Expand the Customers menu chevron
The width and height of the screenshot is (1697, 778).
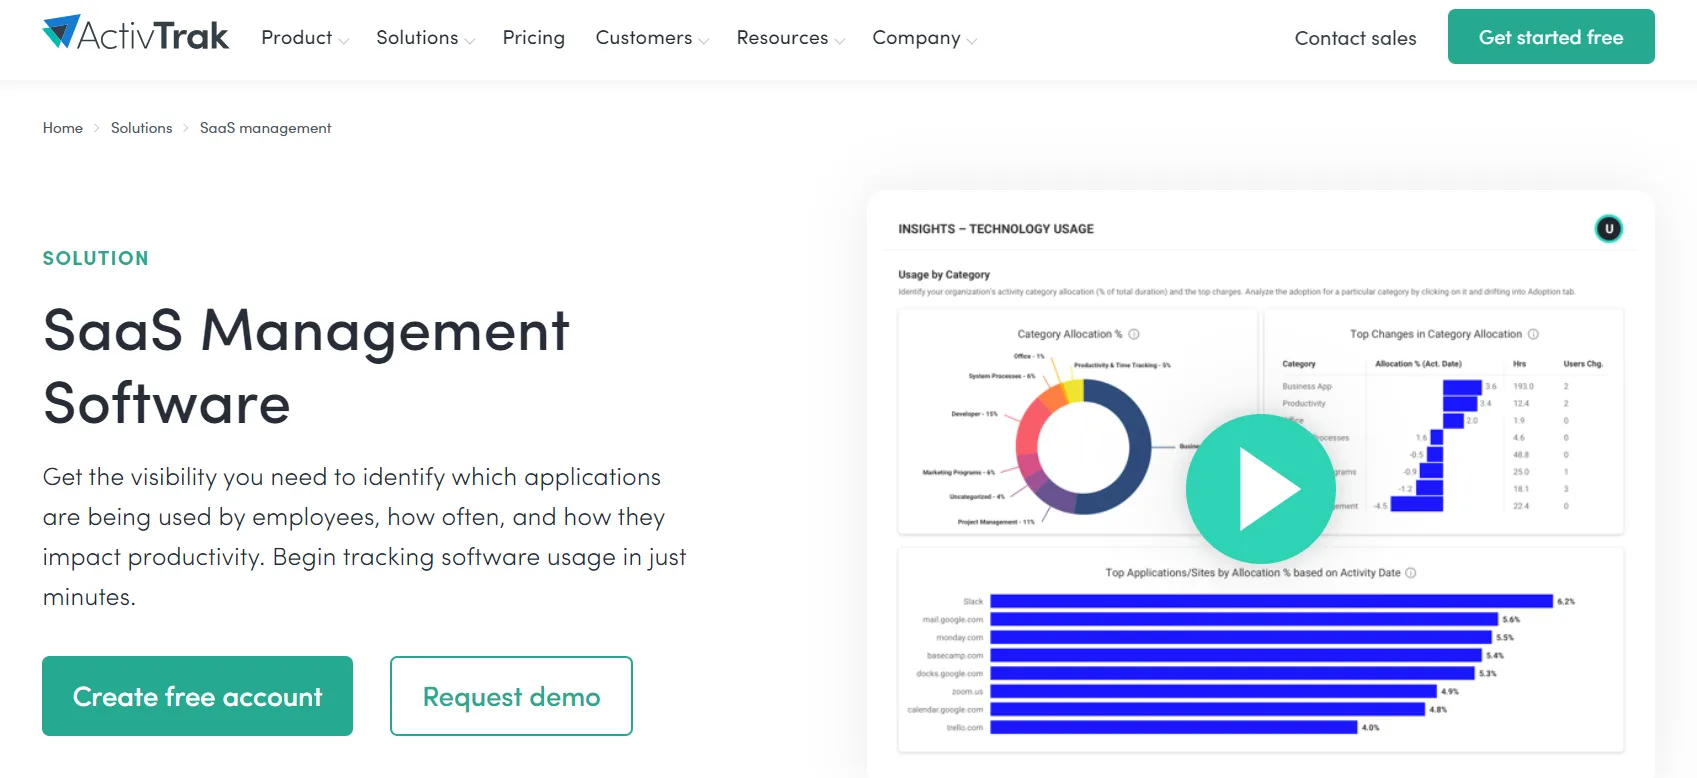coord(704,41)
